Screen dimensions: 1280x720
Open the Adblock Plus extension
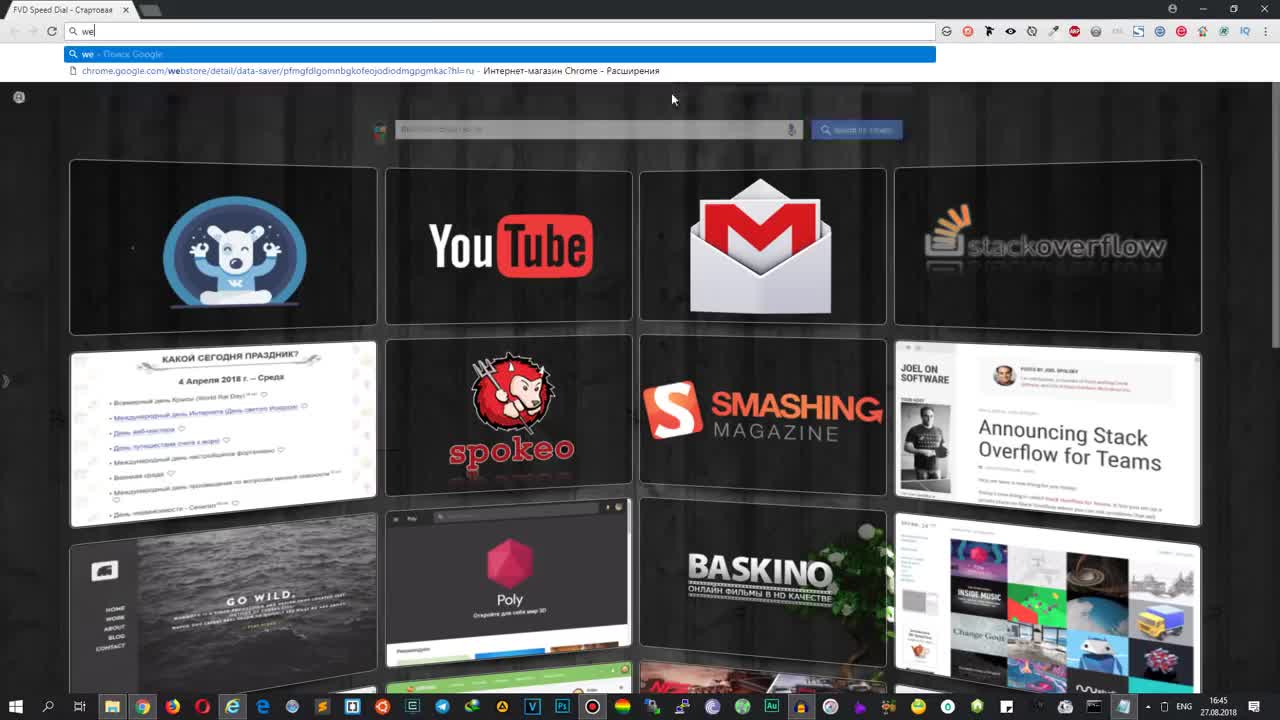coord(1075,31)
